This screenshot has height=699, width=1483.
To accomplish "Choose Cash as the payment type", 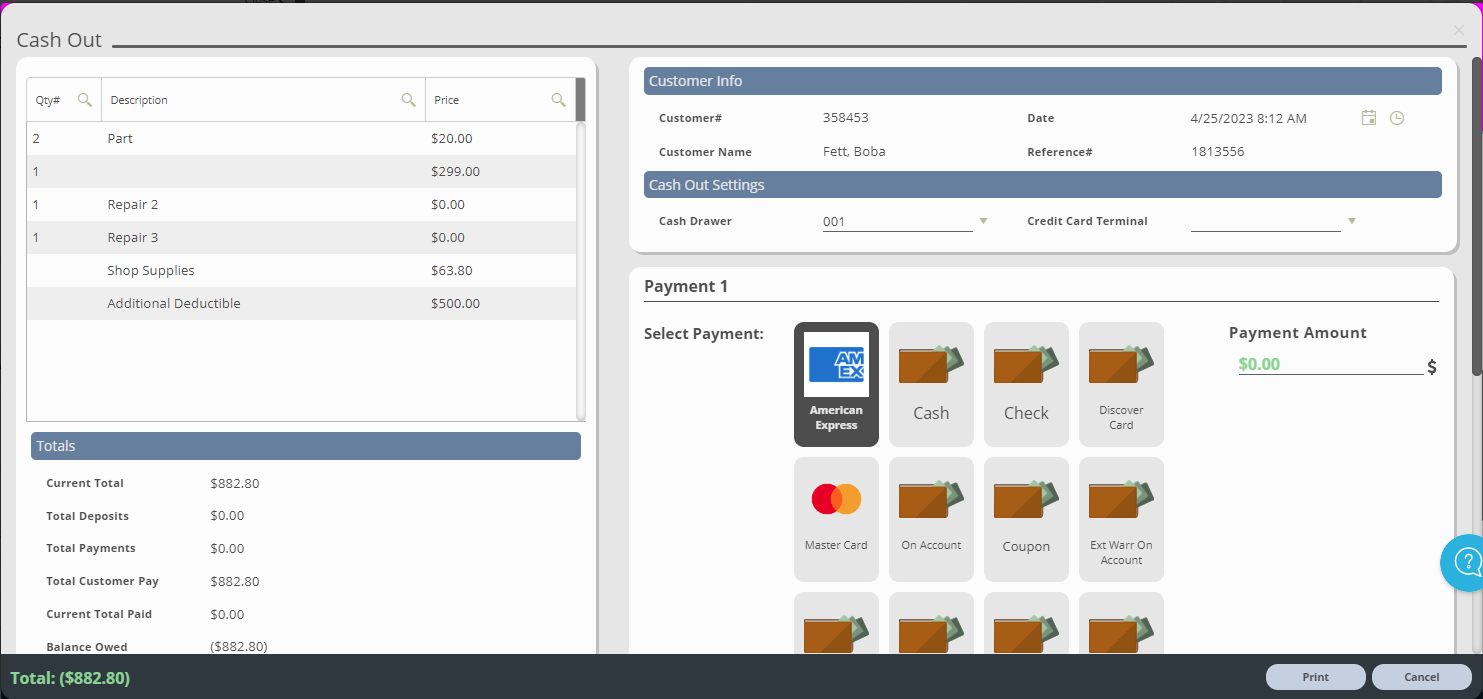I will [931, 384].
